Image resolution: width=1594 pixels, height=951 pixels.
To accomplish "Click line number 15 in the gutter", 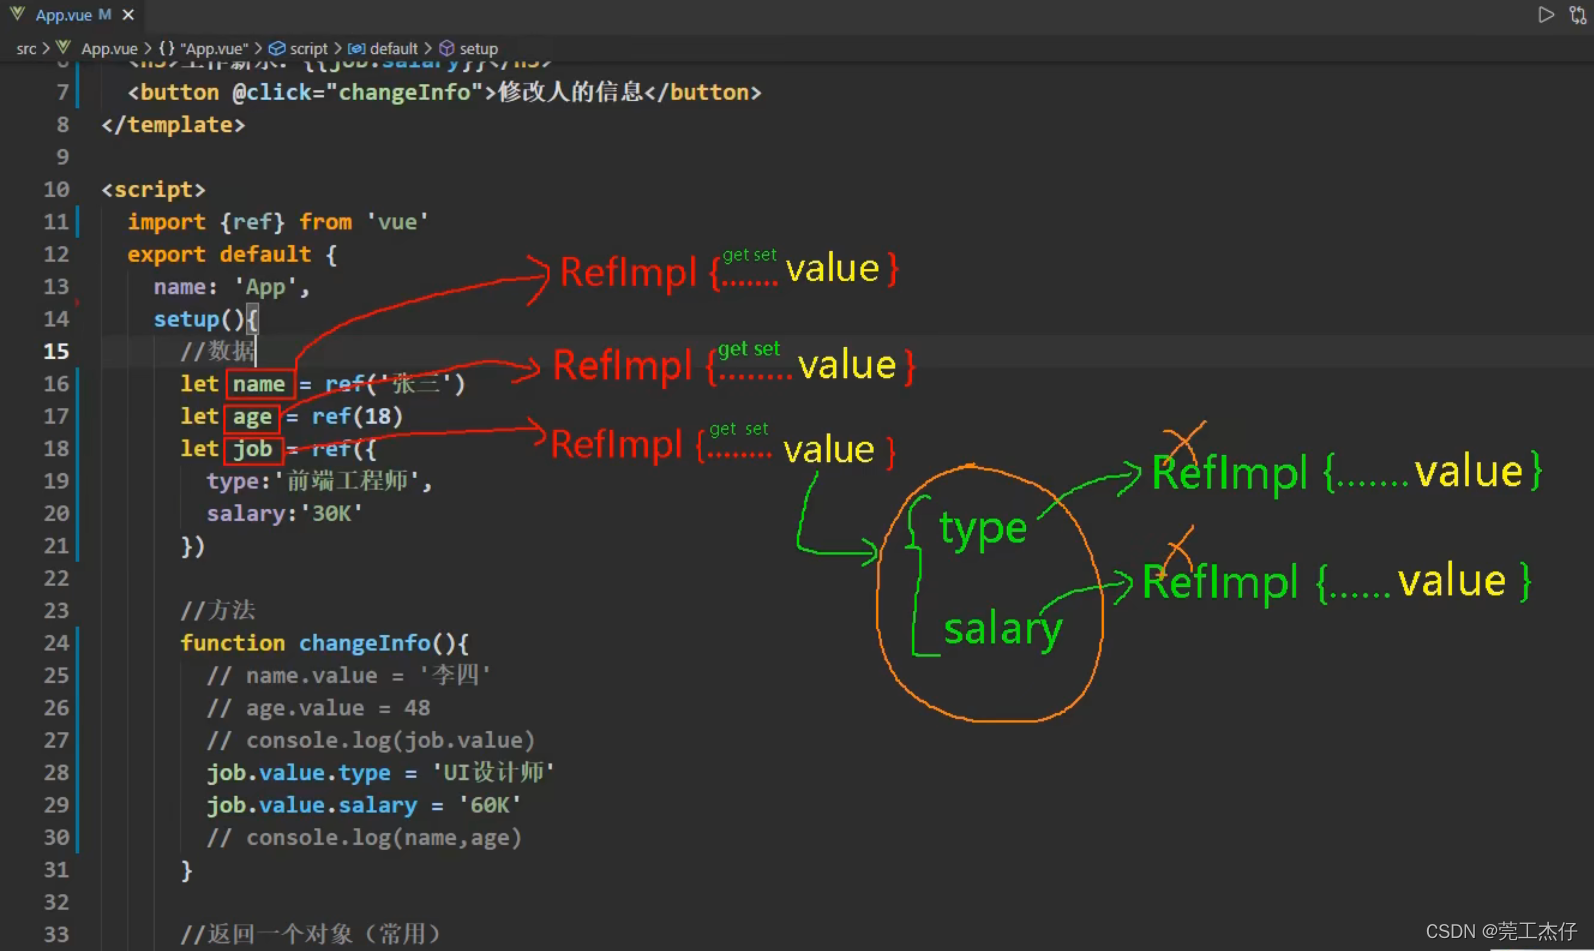I will [56, 351].
